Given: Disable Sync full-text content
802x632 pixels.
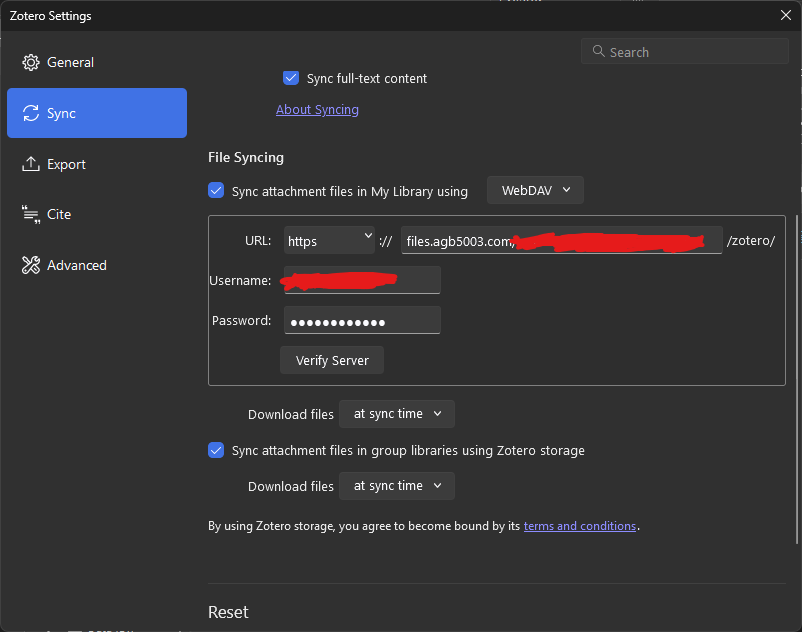Looking at the screenshot, I should click(x=291, y=77).
